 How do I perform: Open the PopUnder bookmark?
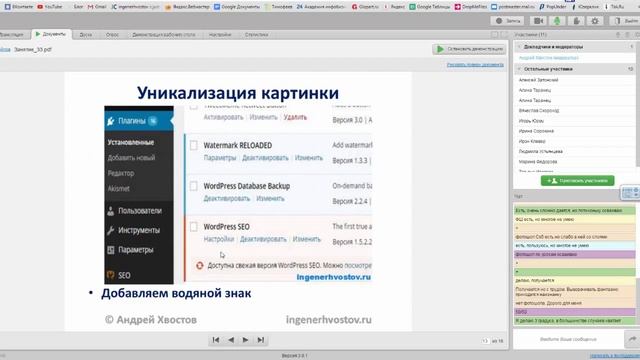[553, 7]
